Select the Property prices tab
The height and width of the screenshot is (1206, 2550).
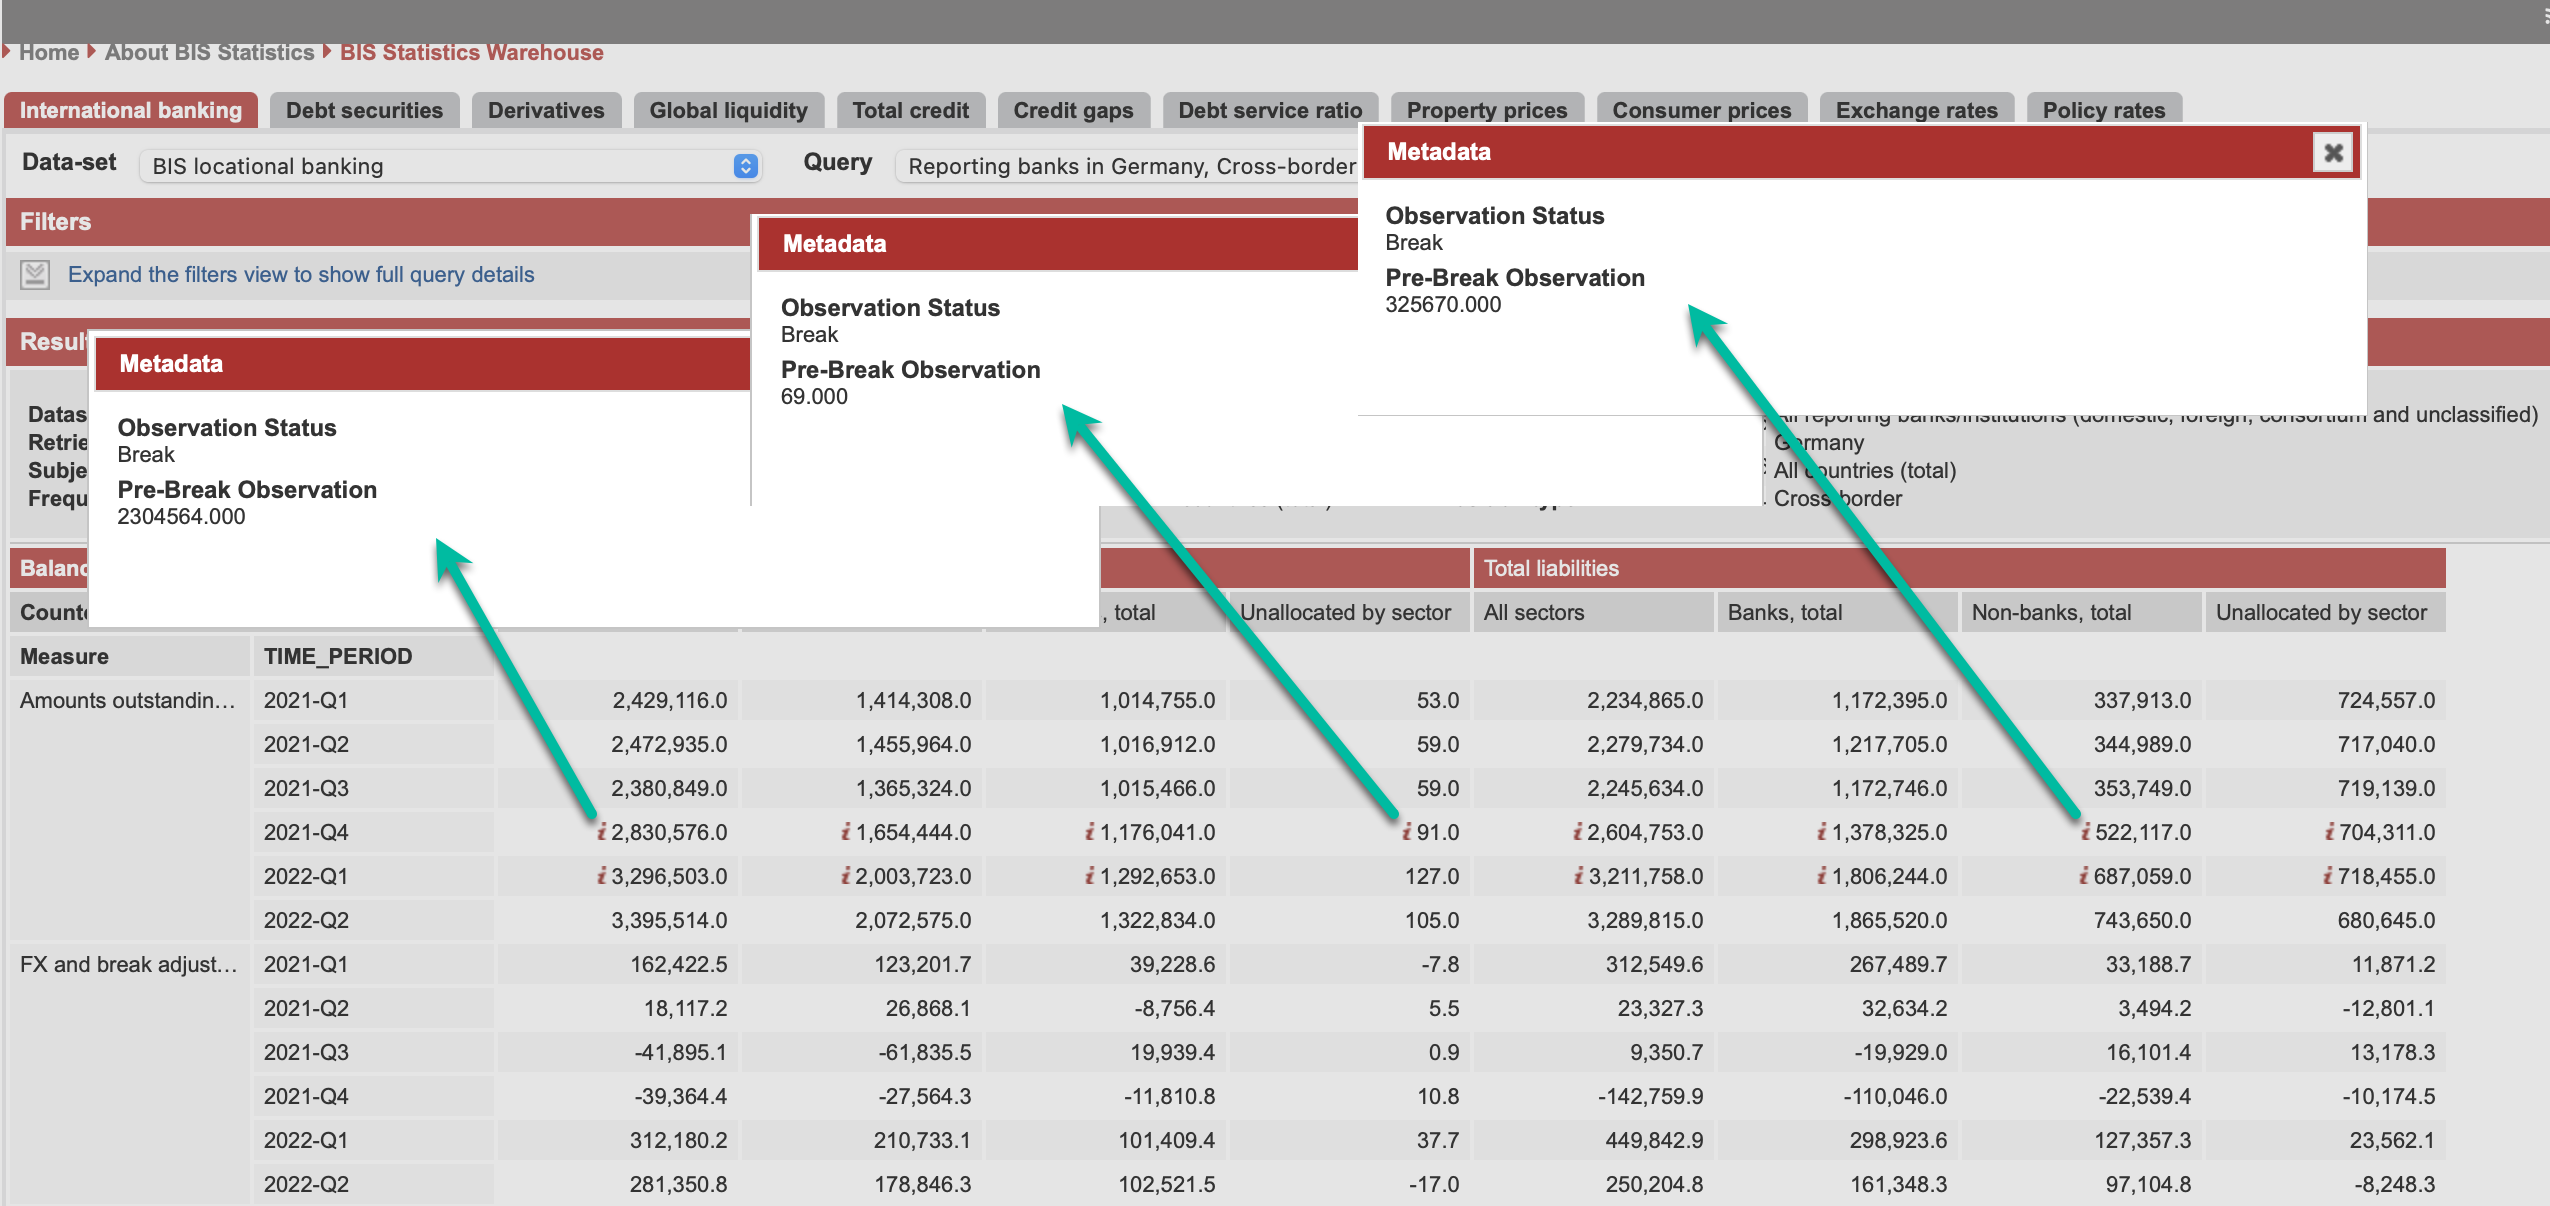coord(1486,110)
